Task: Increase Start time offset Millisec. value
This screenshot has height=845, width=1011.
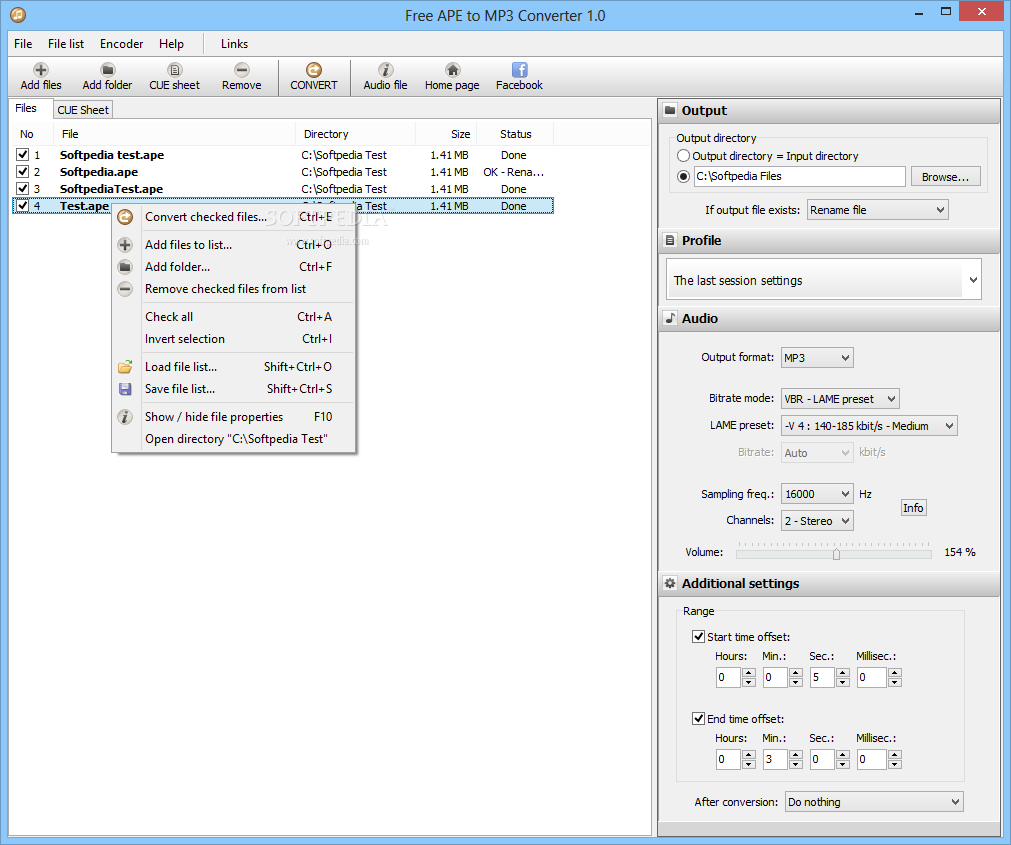Action: [894, 672]
